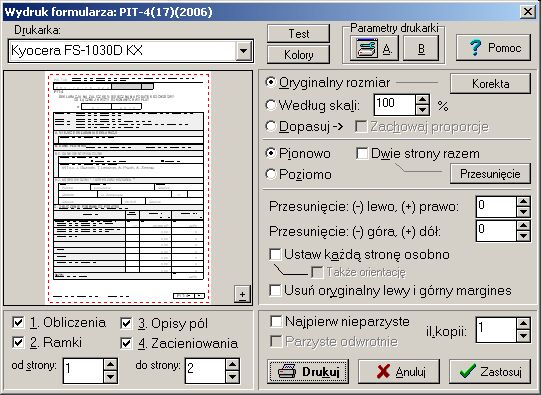The image size is (541, 395).
Task: Uncheck 4. Zacieniowania option
Action: [x=179, y=343]
